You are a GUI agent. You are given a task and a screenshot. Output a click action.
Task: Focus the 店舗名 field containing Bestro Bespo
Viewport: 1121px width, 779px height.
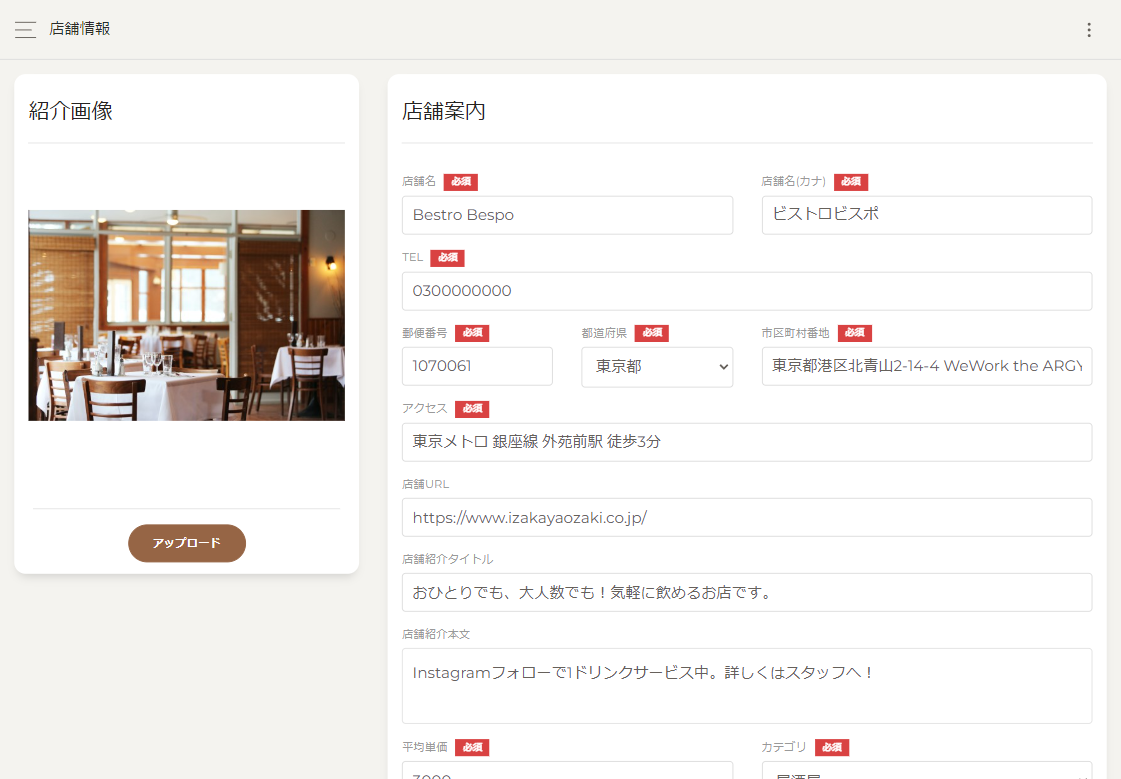coord(567,215)
